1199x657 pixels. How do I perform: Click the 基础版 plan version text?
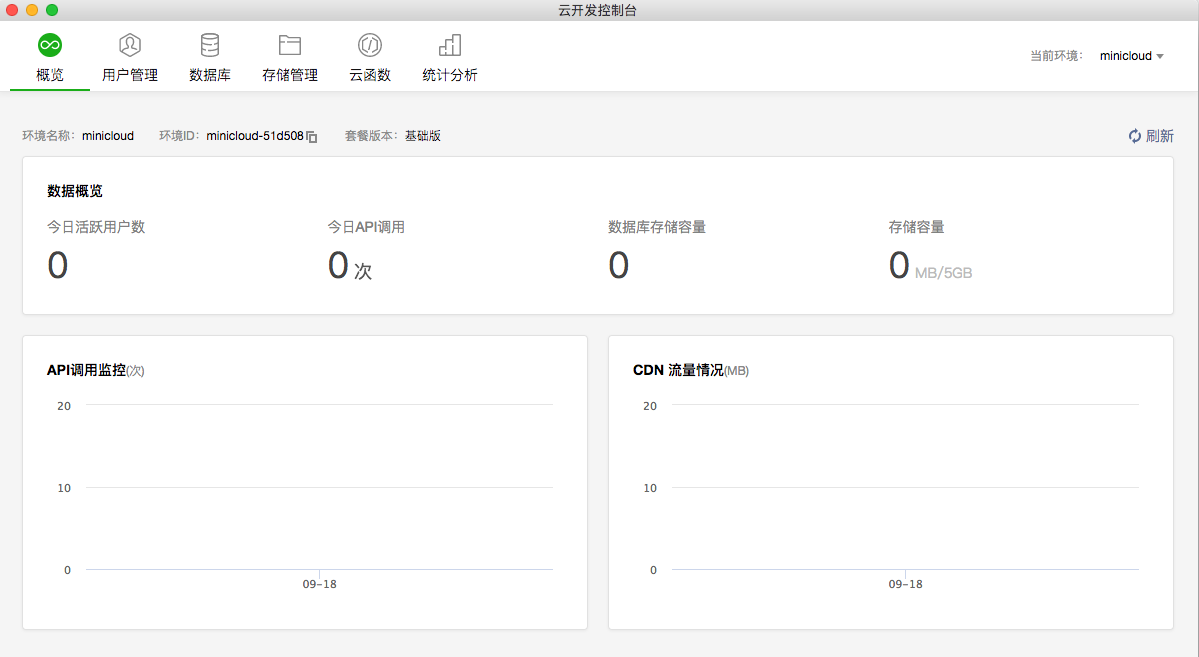(423, 135)
